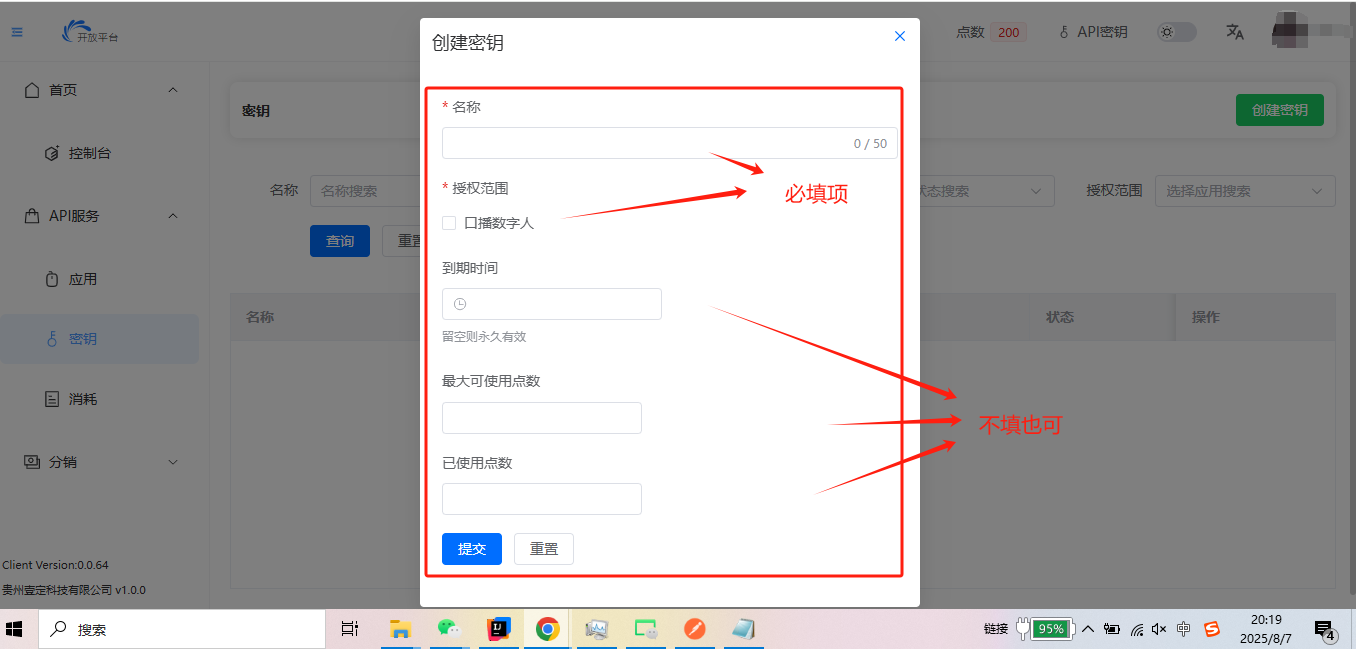Click the 重置 button in the dialog
The height and width of the screenshot is (649, 1356).
tap(544, 549)
